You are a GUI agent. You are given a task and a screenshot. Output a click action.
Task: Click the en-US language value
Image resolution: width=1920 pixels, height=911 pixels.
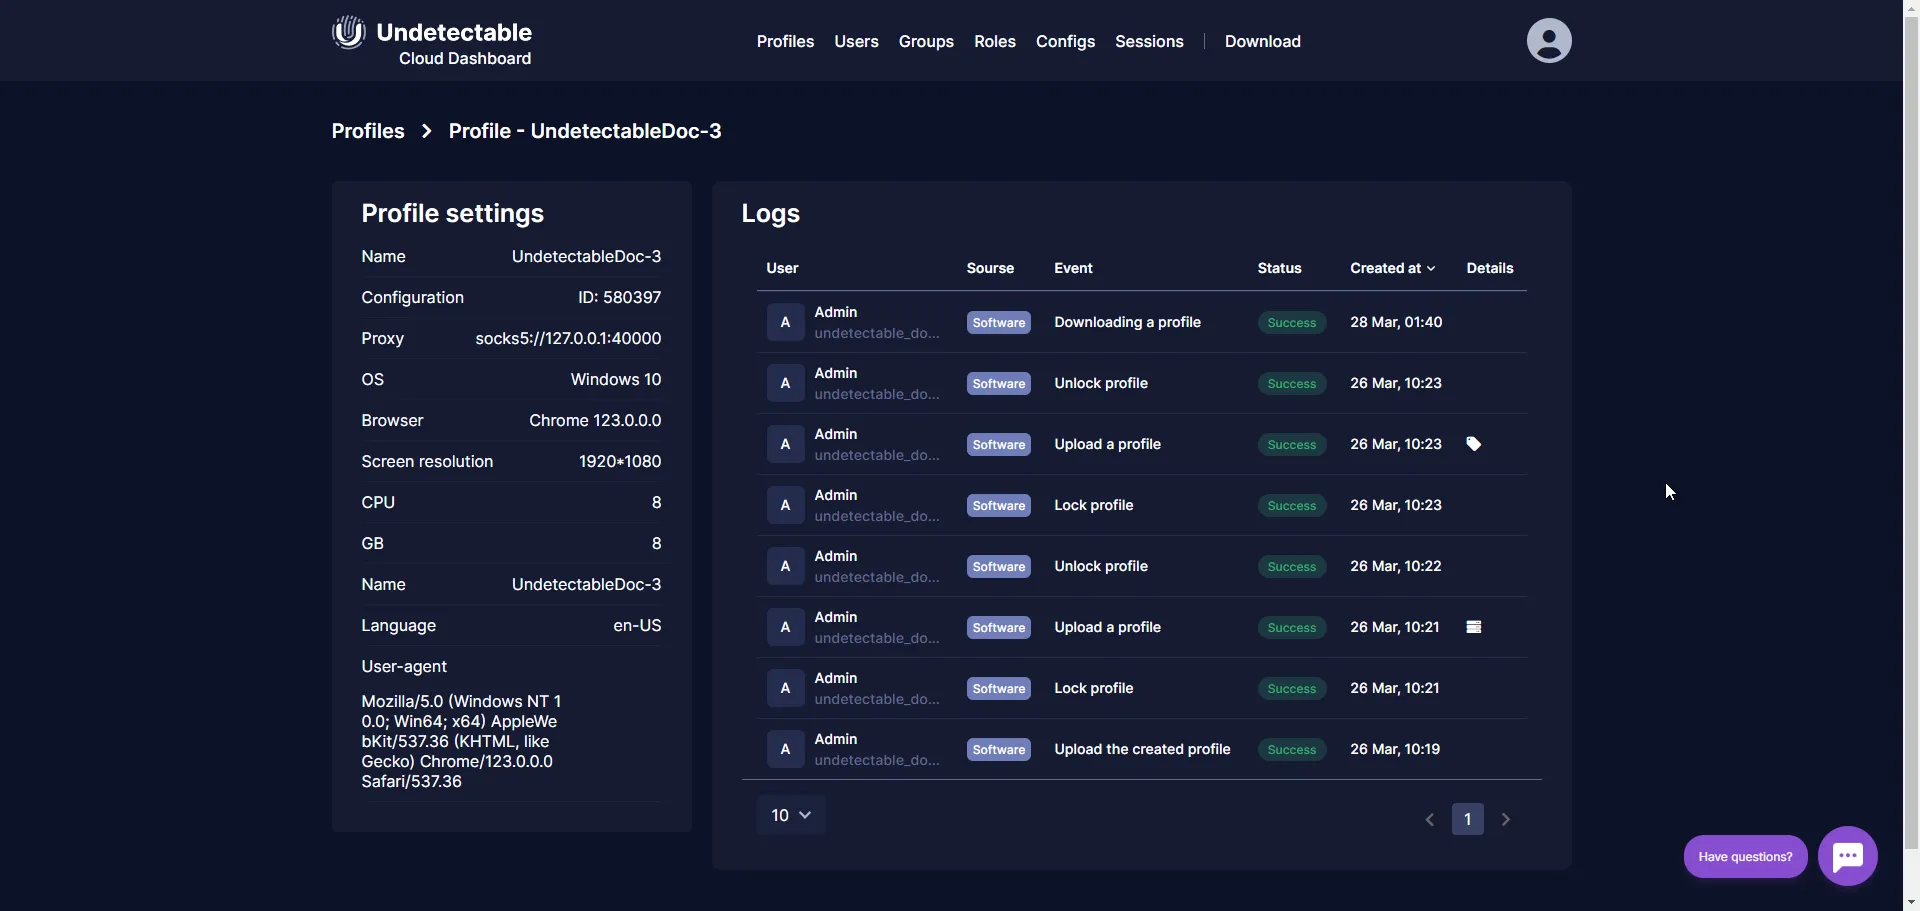(x=637, y=625)
